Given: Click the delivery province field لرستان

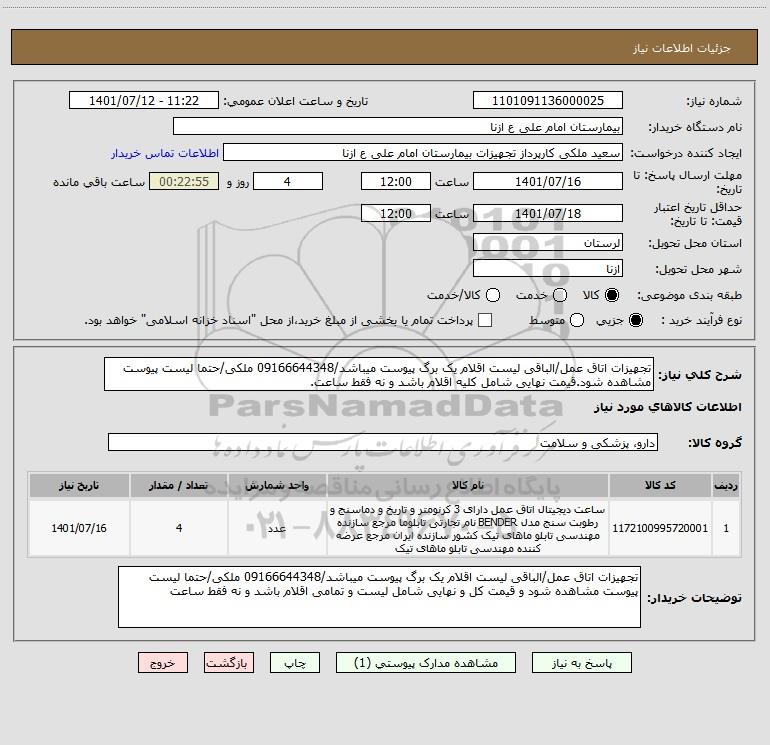Looking at the screenshot, I should pos(548,243).
